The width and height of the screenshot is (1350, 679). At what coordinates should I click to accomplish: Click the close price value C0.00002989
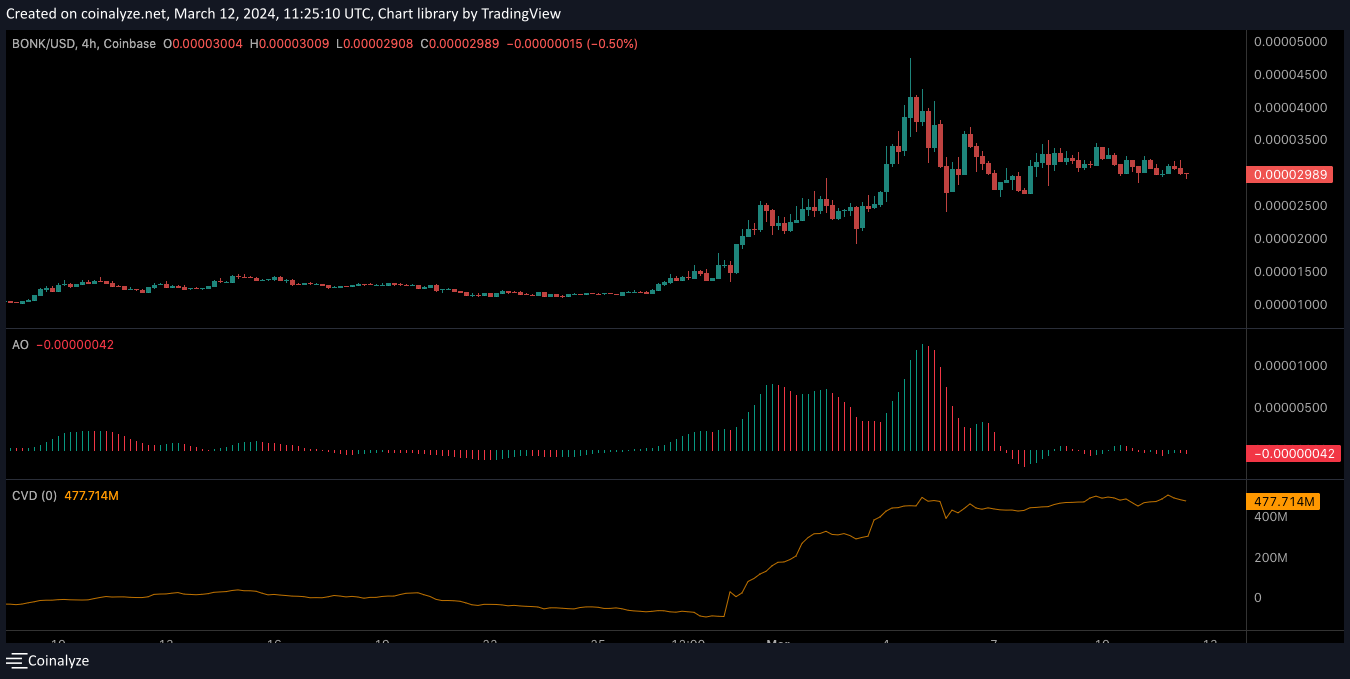[x=460, y=44]
